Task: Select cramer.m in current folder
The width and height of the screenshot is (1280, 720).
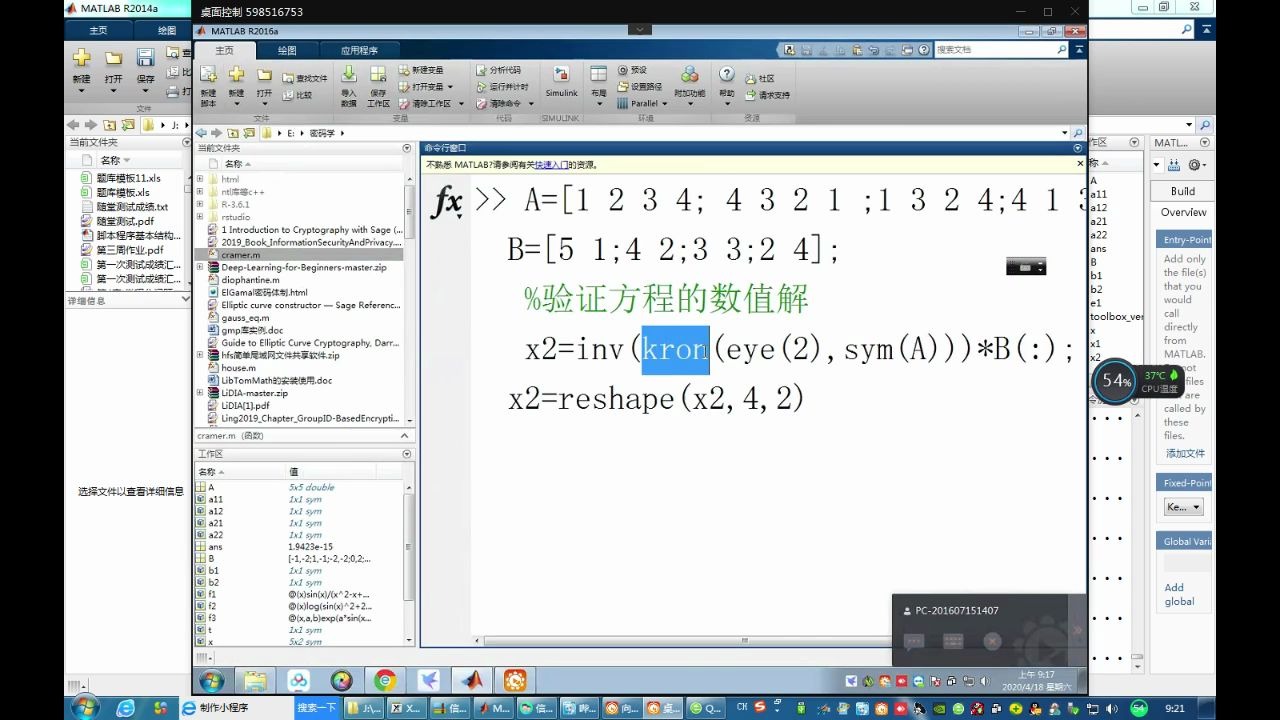Action: [x=240, y=255]
